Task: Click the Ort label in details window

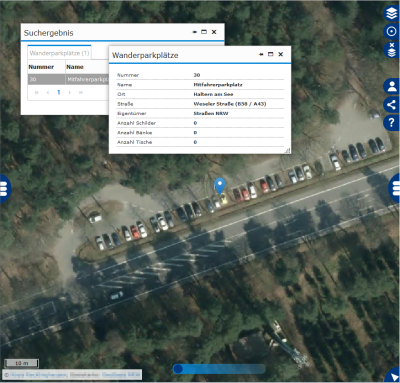Action: click(x=121, y=94)
